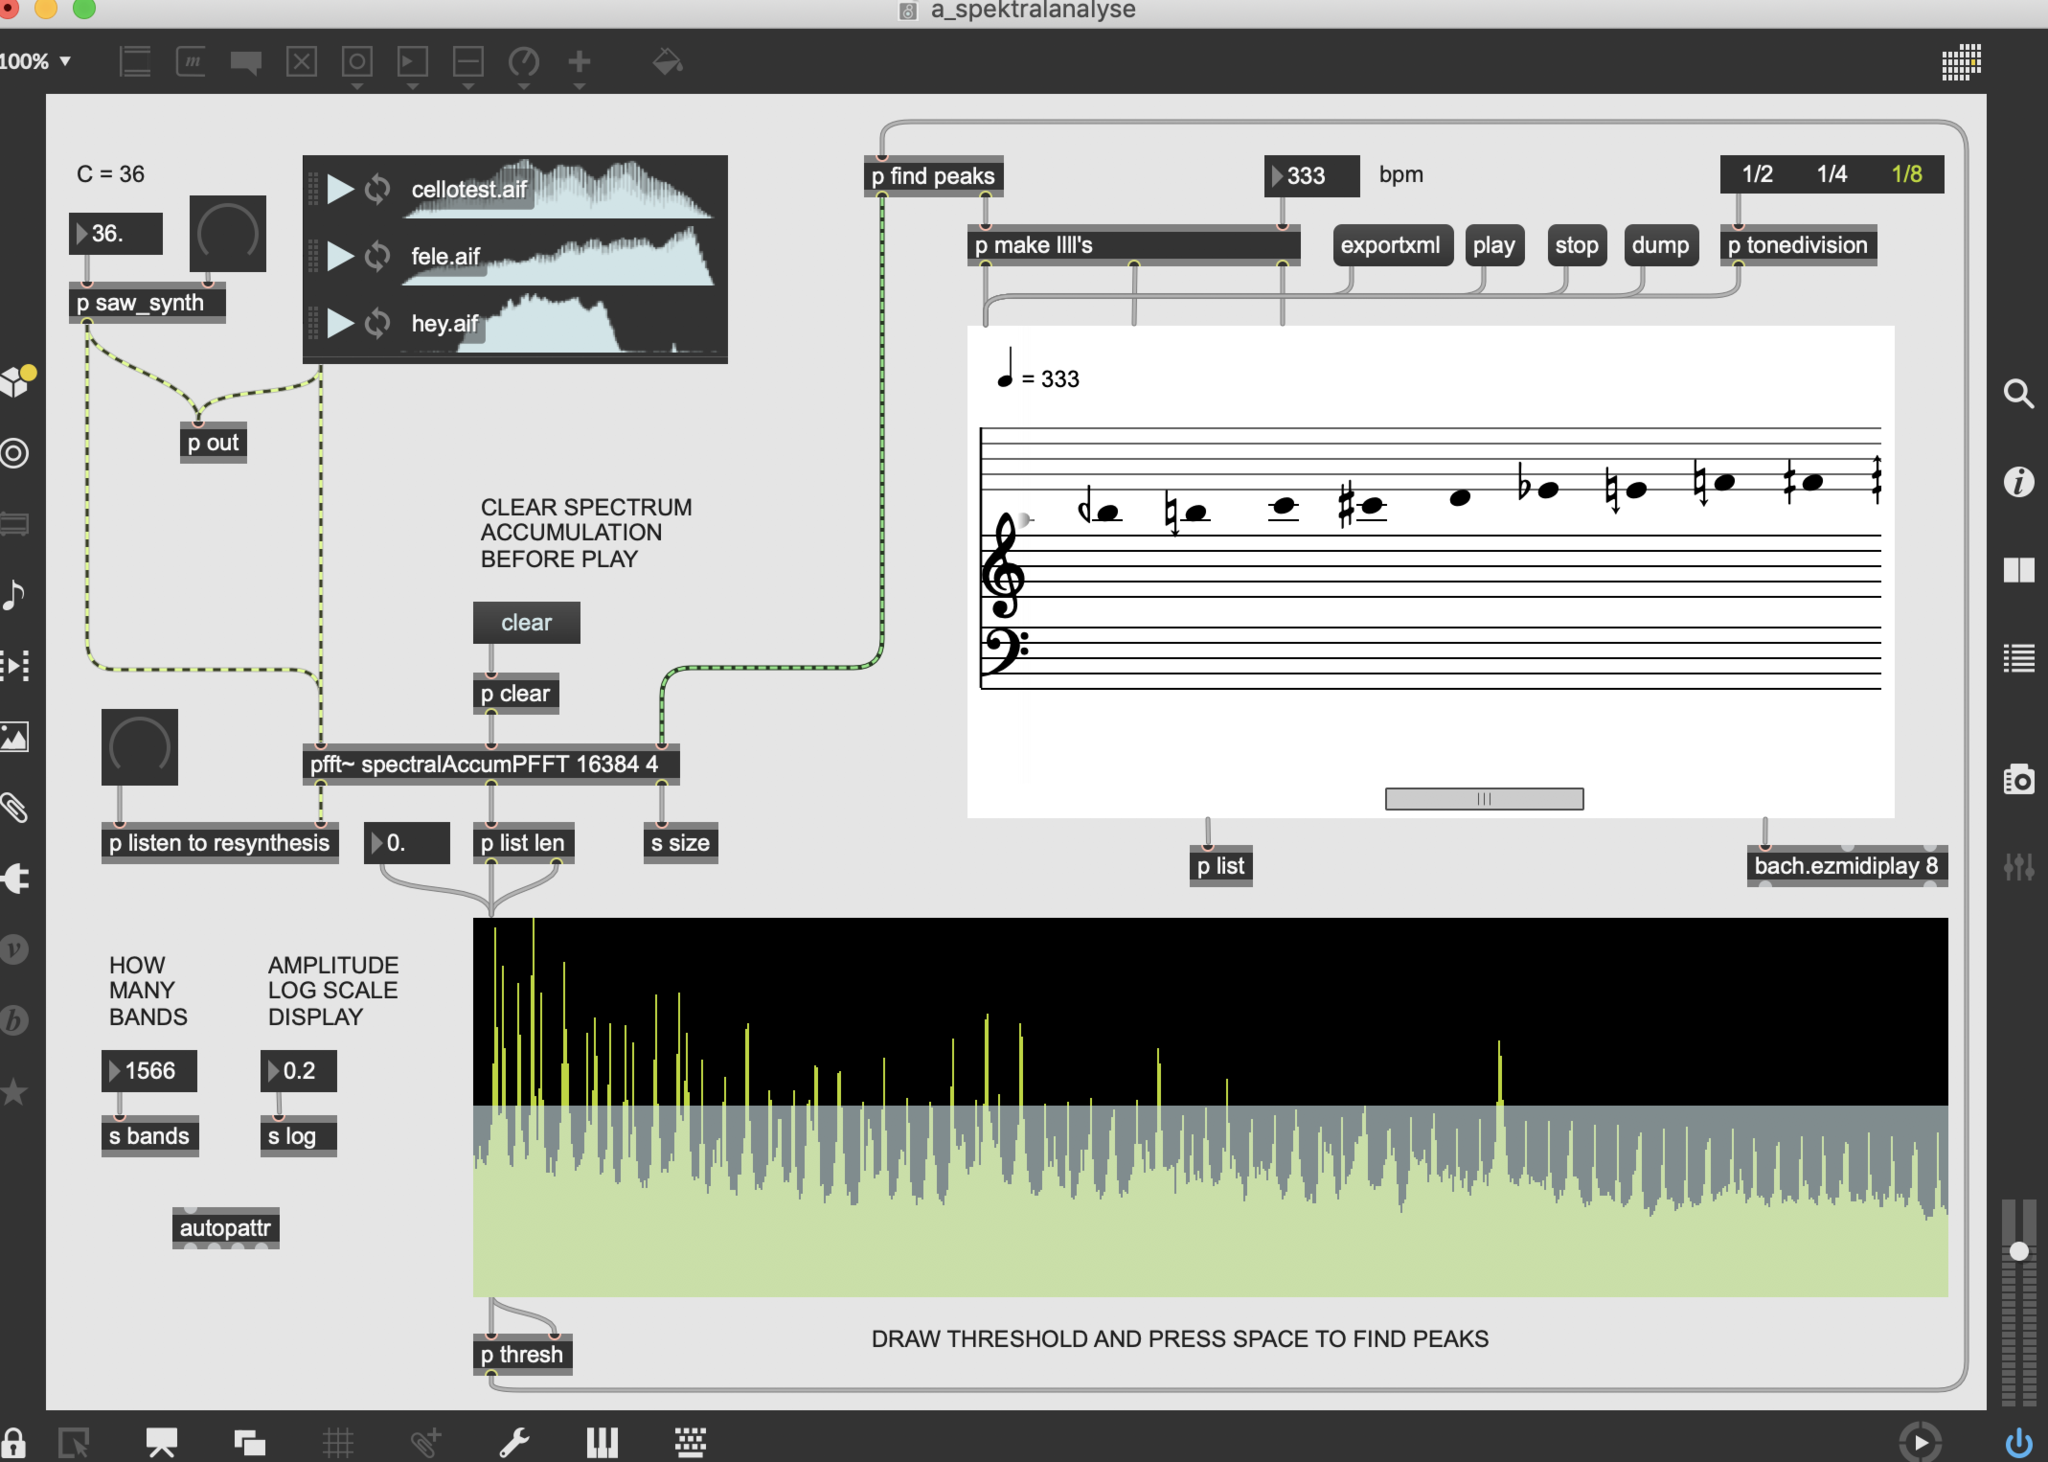Open the calendar grid icon top right

(1961, 62)
